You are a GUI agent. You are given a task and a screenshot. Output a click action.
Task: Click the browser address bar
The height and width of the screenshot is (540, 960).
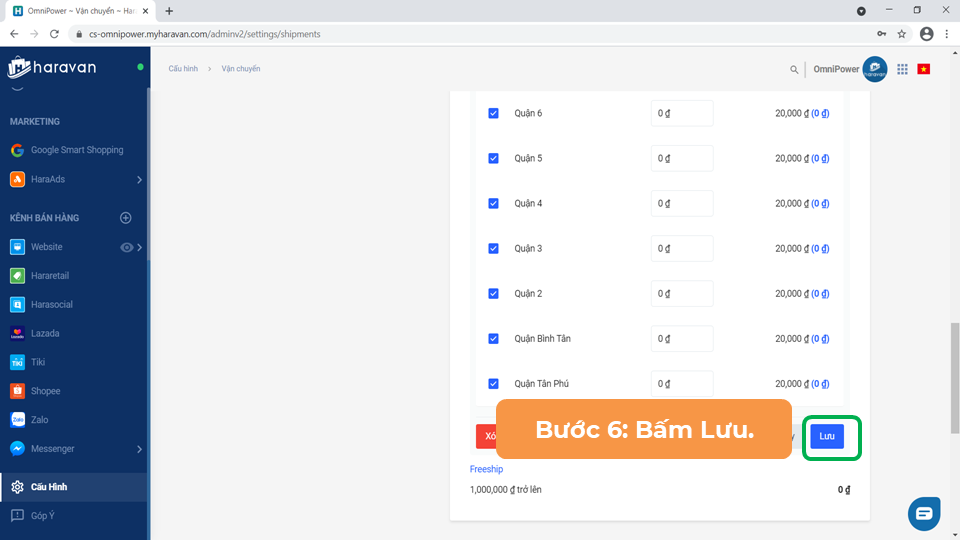tap(471, 34)
